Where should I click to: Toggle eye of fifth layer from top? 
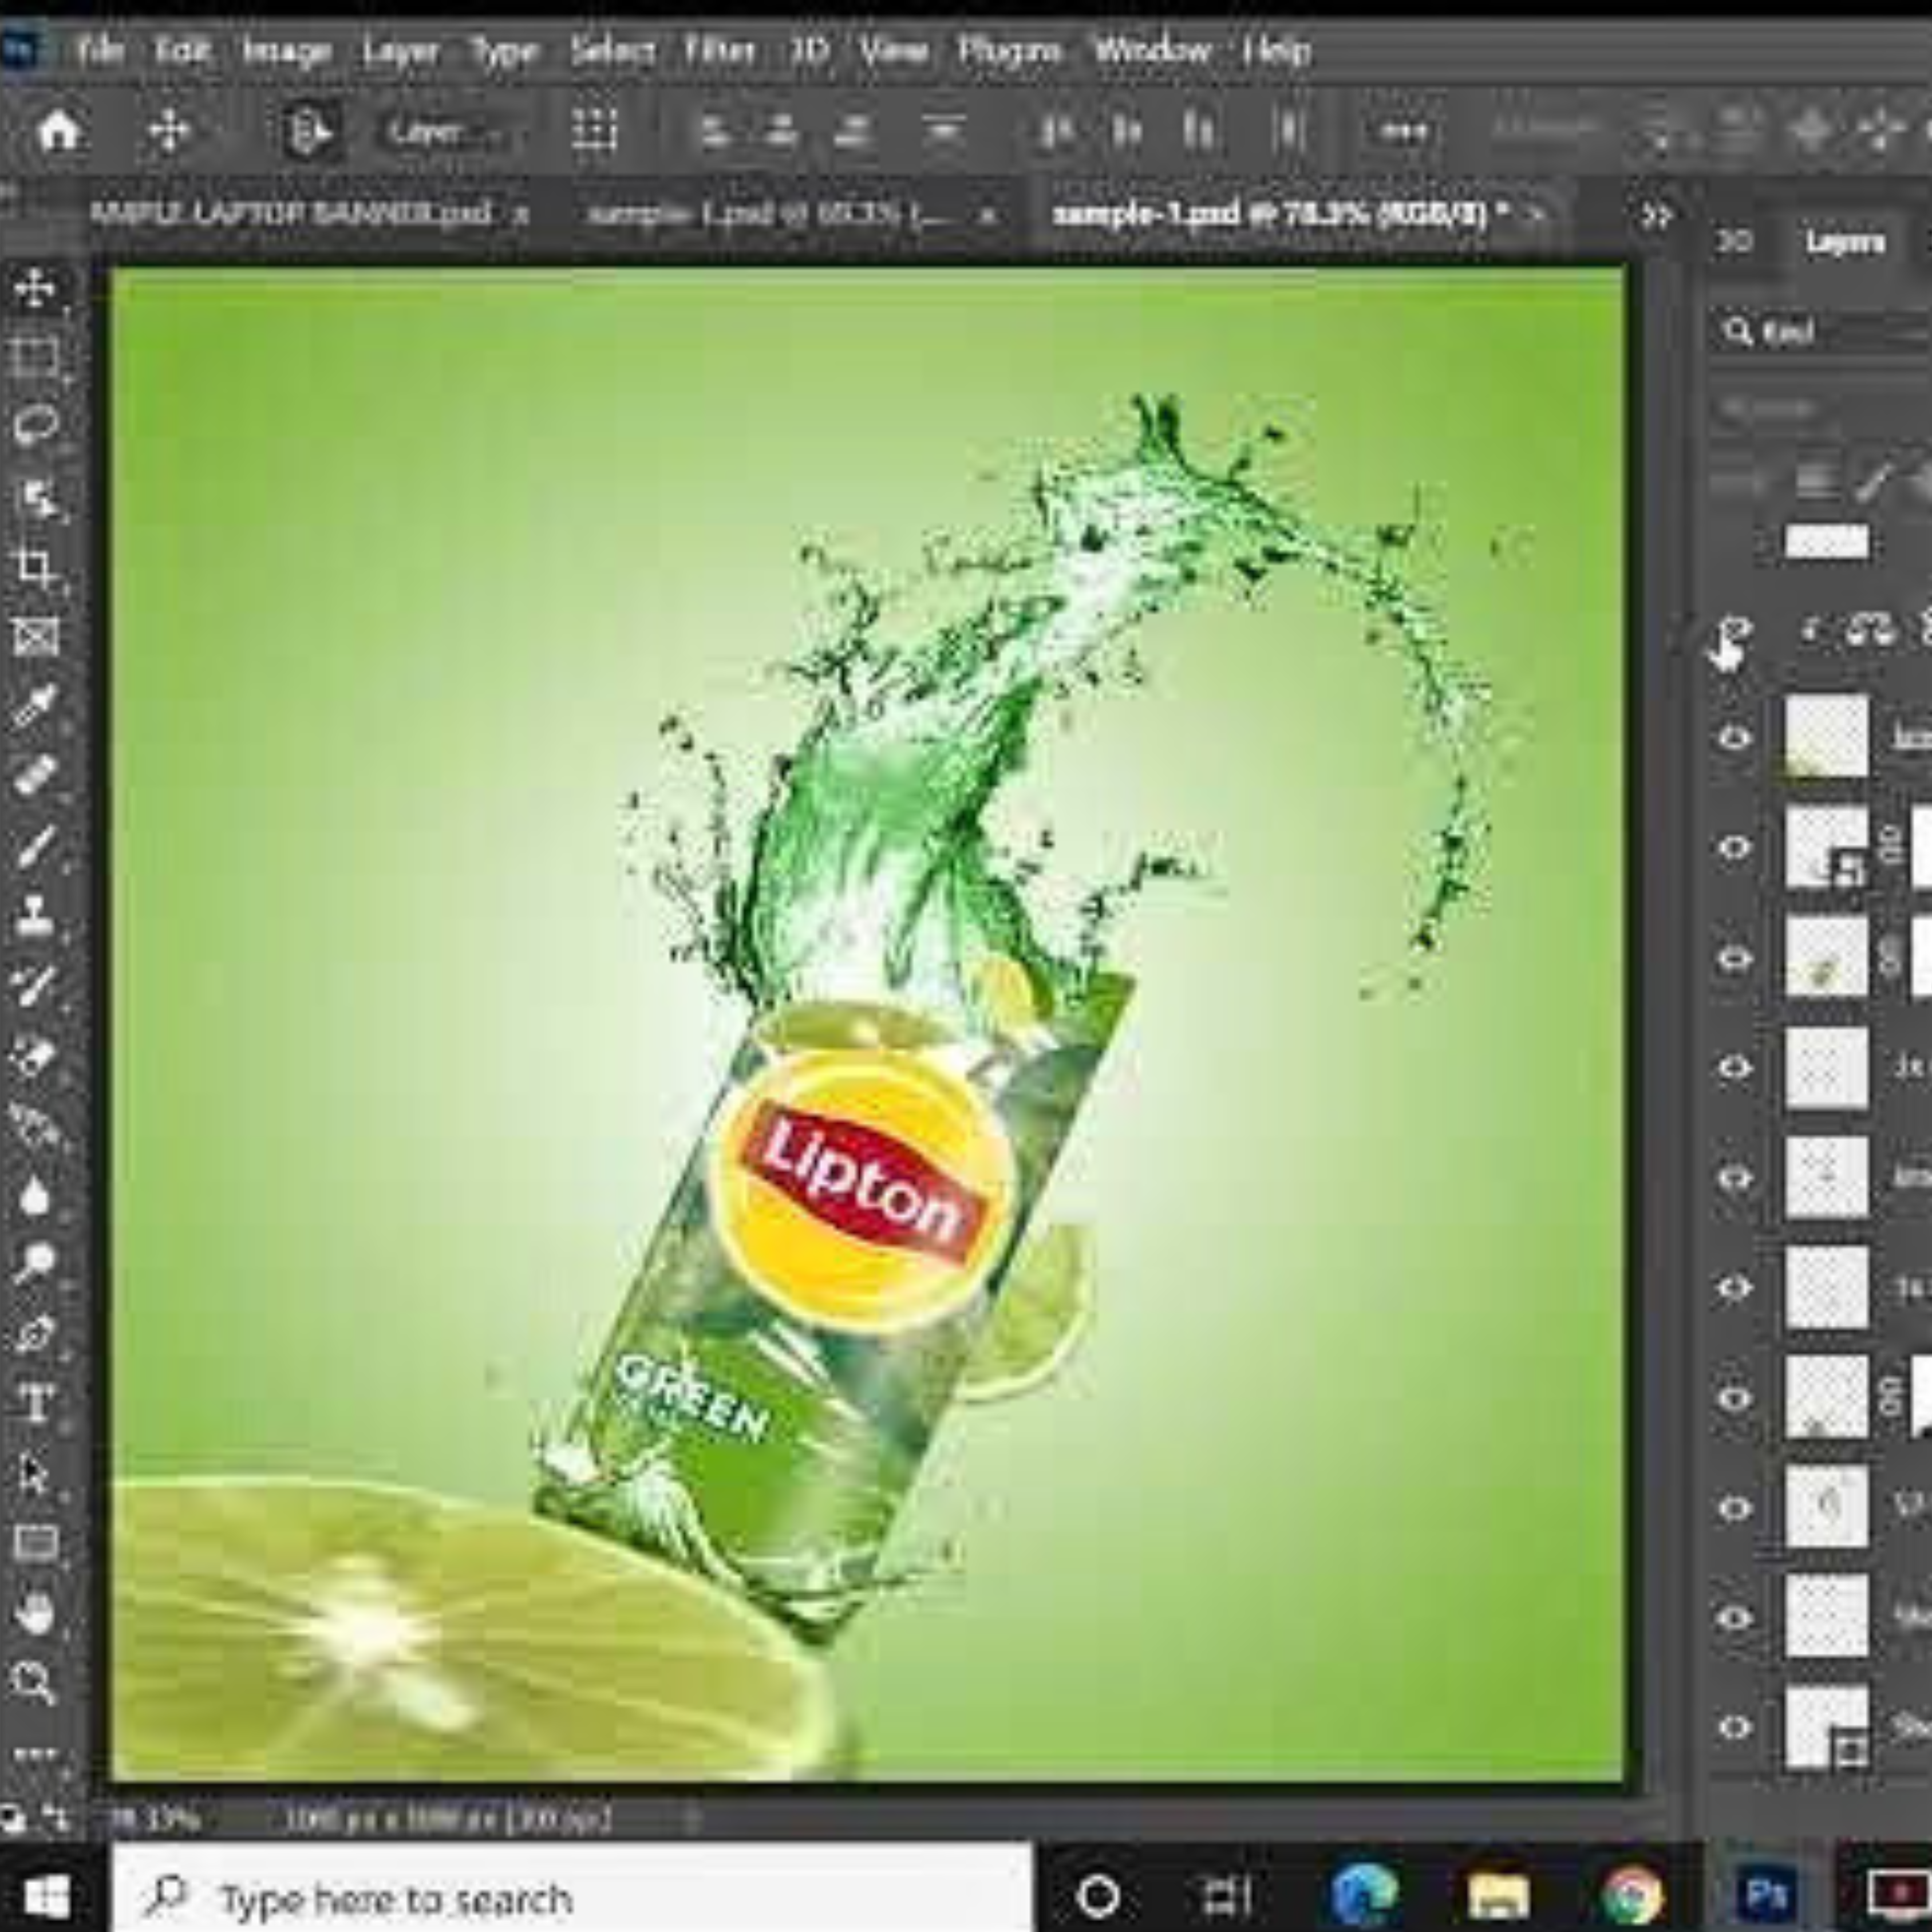tap(1735, 1178)
